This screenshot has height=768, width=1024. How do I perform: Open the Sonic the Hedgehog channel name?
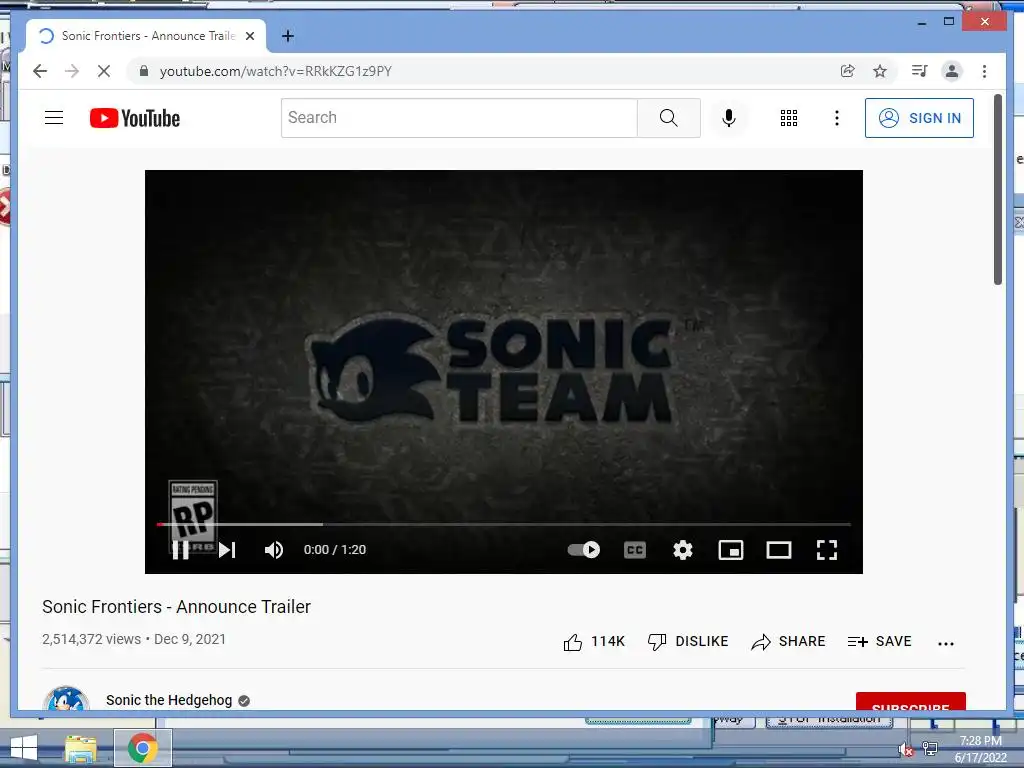pyautogui.click(x=169, y=700)
